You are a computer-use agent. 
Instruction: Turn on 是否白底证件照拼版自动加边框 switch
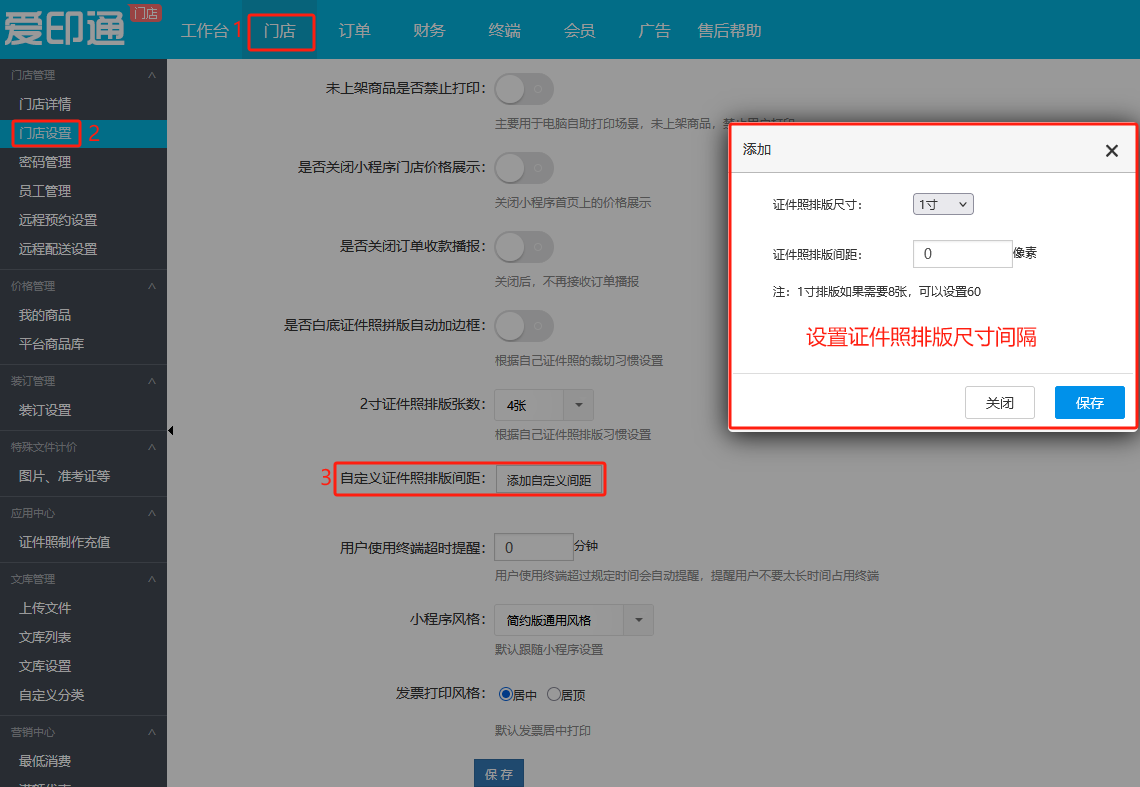pos(523,325)
